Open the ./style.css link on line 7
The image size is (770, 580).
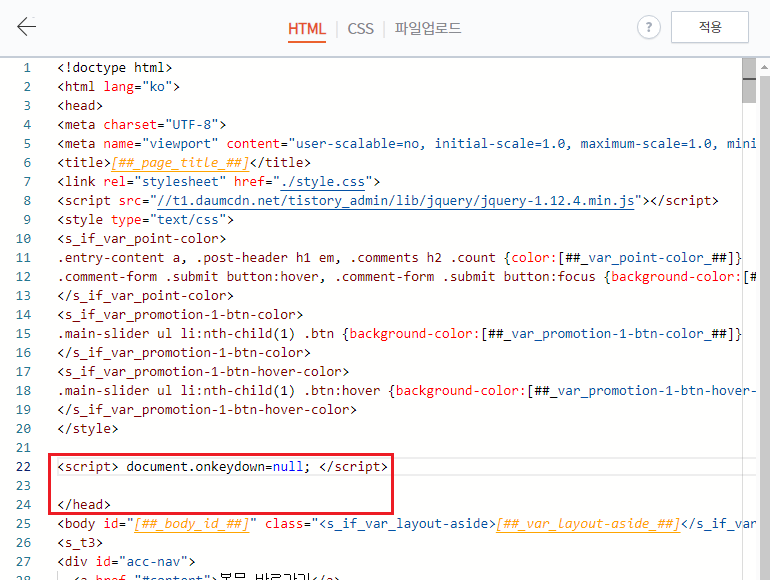(323, 182)
